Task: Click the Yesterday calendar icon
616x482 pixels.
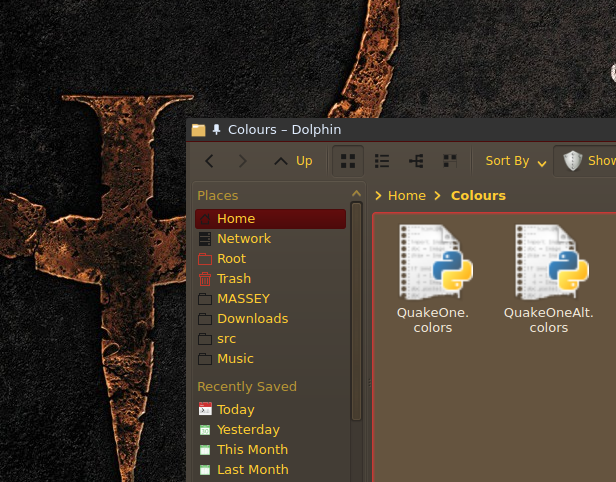Action: point(205,430)
